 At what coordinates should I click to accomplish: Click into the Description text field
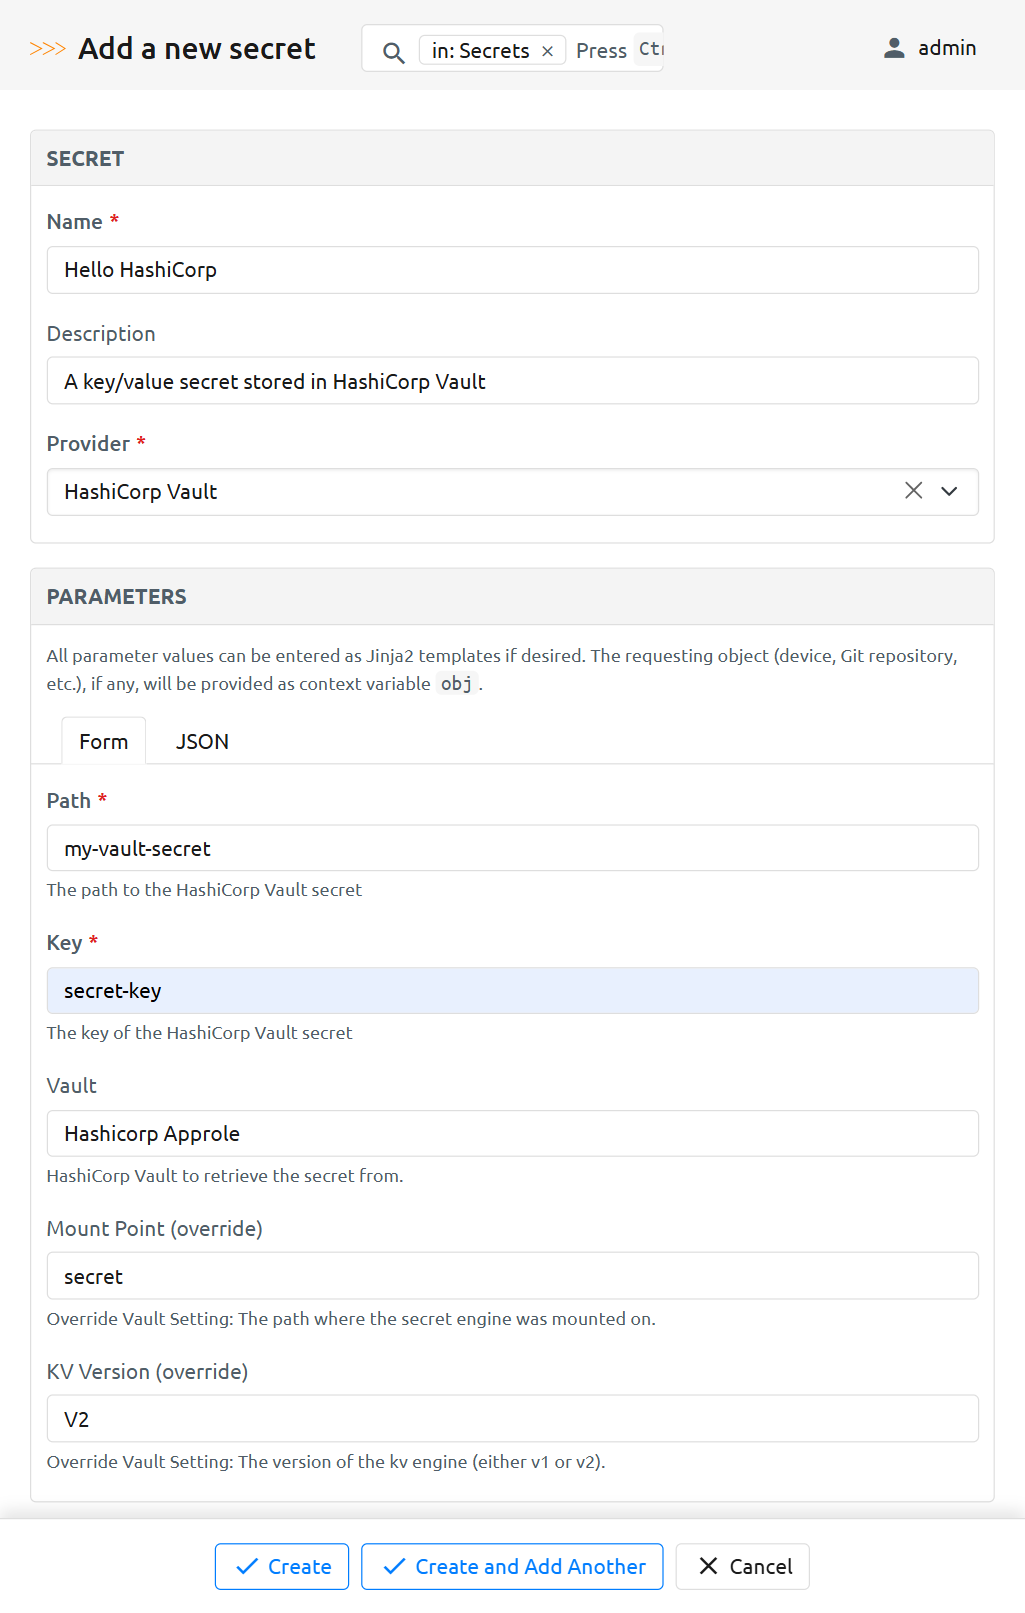tap(512, 381)
